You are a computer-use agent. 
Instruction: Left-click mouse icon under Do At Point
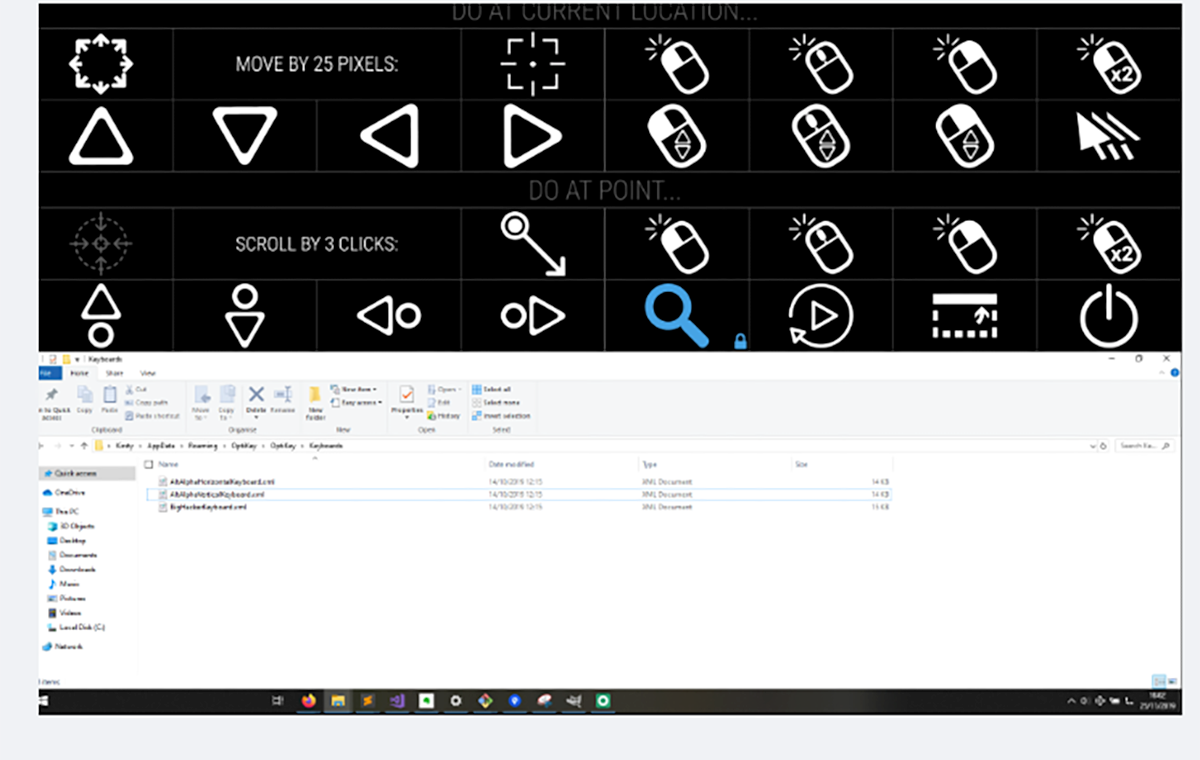coord(677,244)
